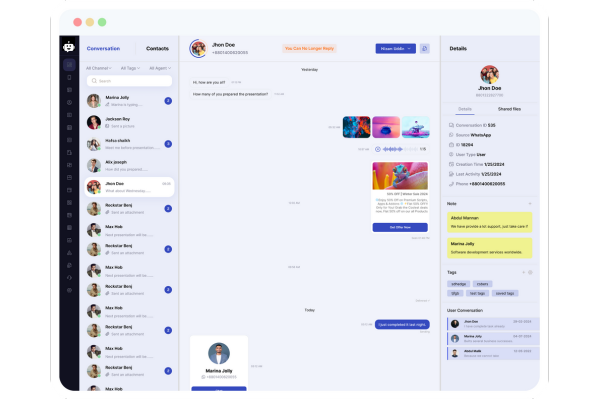Open Abdul Mannan's yellow note
The width and height of the screenshot is (599, 399).
point(489,222)
